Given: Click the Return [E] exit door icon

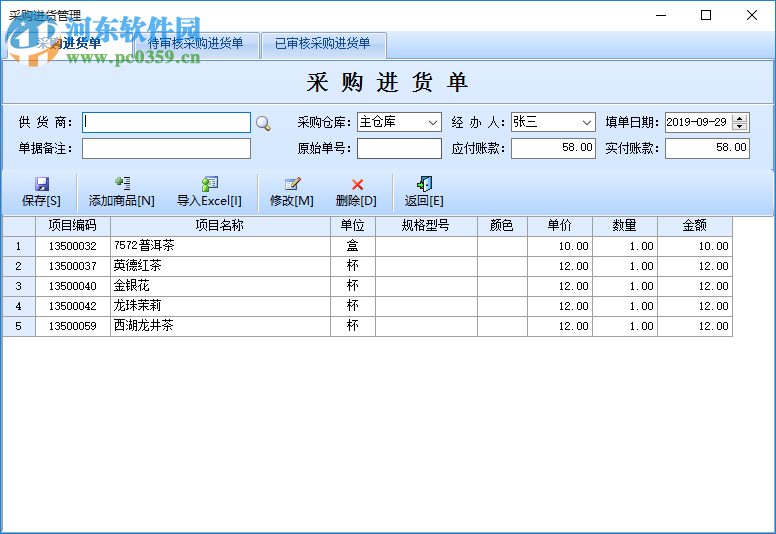Looking at the screenshot, I should [x=425, y=184].
